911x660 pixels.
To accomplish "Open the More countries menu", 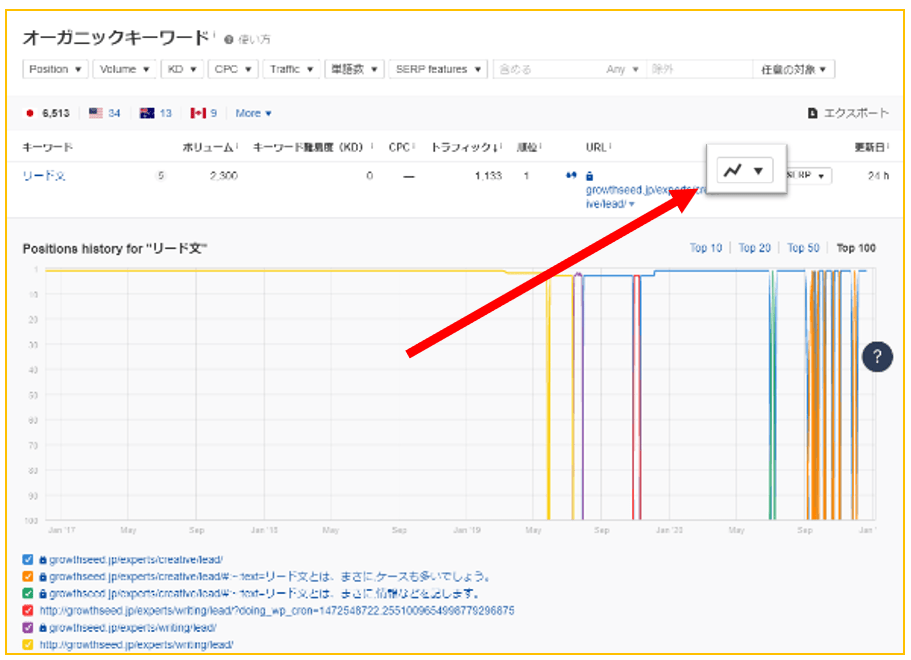I will [x=251, y=113].
